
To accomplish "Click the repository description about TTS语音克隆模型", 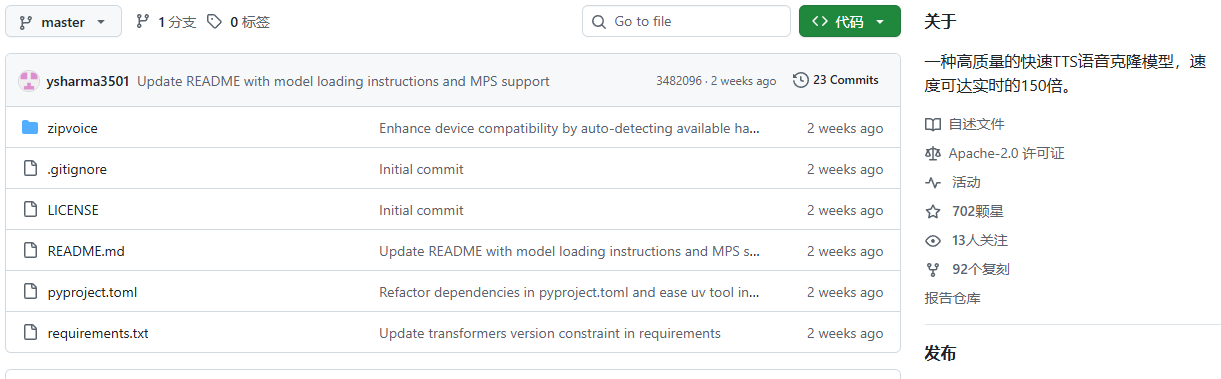I will pos(1066,74).
